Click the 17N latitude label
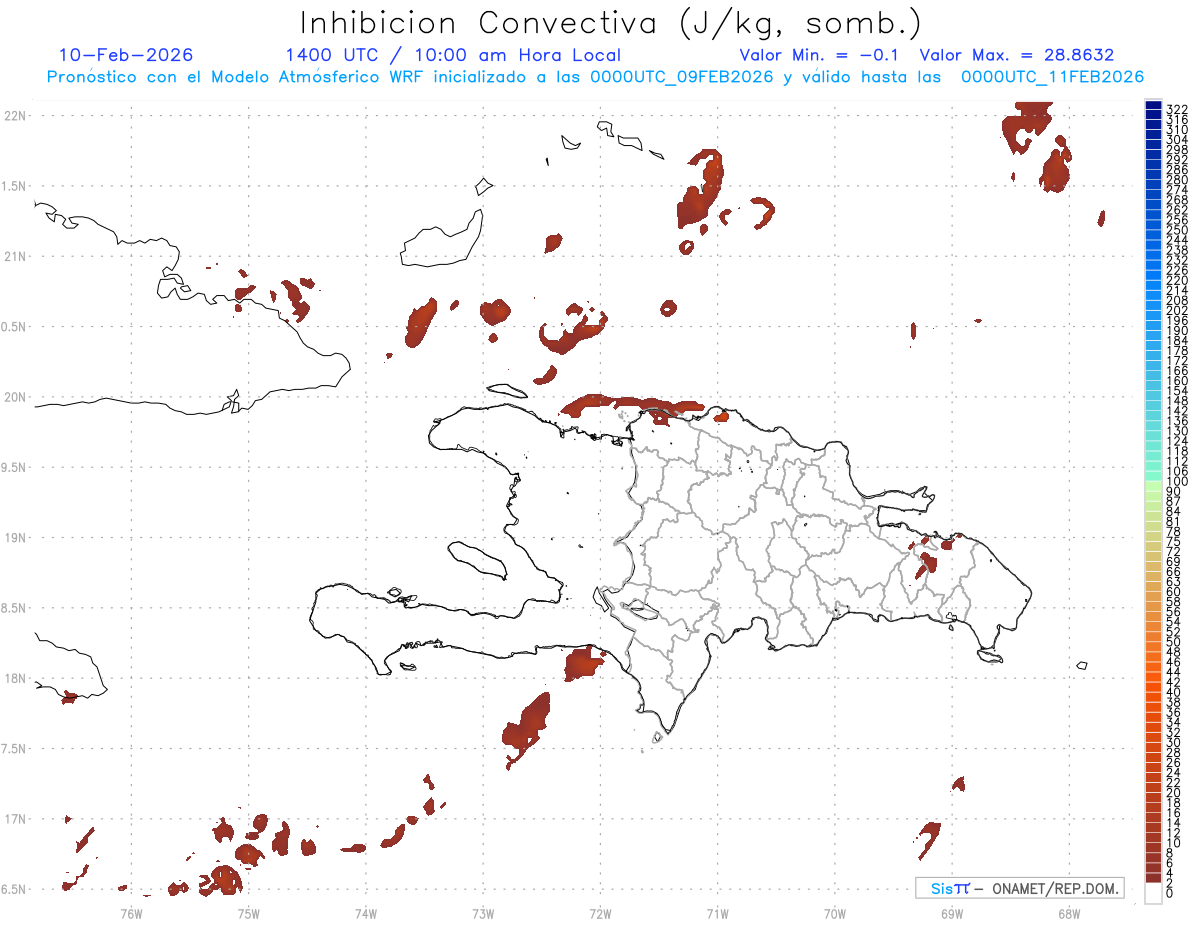Image resolution: width=1200 pixels, height=927 pixels. coord(15,819)
